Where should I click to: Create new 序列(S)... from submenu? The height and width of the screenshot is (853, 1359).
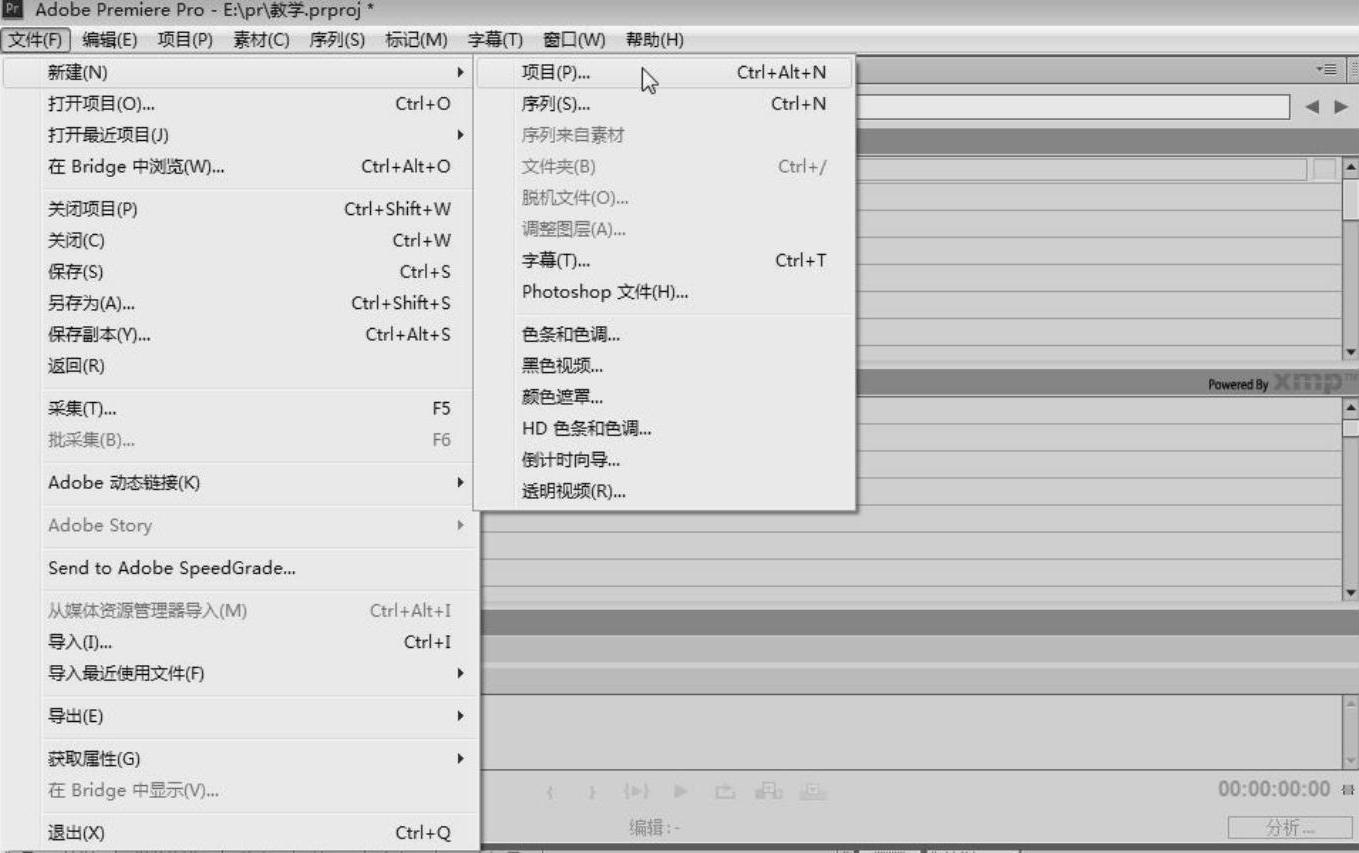click(x=665, y=104)
